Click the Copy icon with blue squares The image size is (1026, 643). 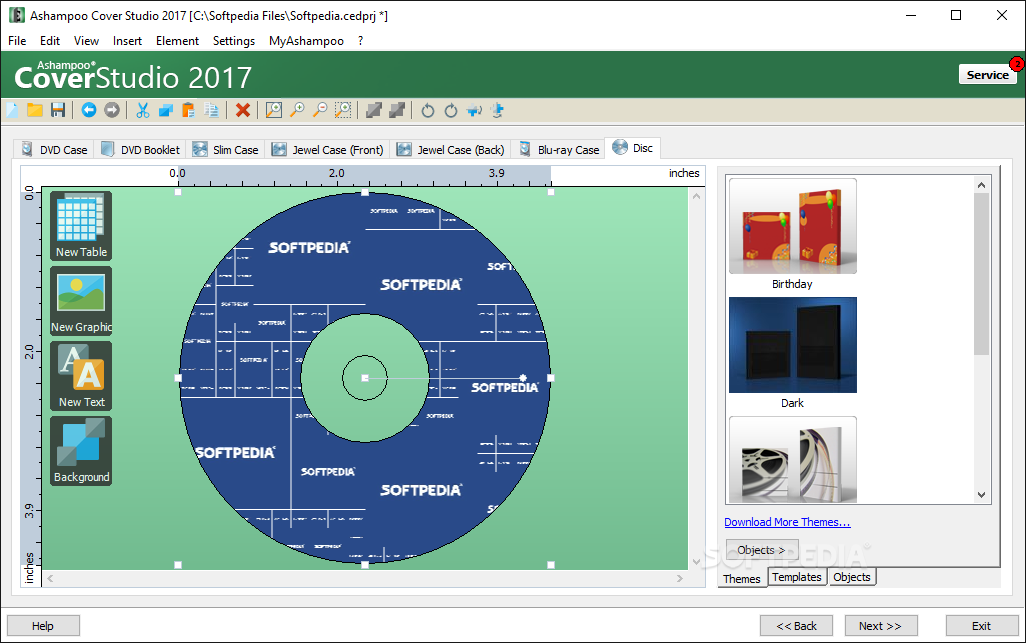[166, 110]
